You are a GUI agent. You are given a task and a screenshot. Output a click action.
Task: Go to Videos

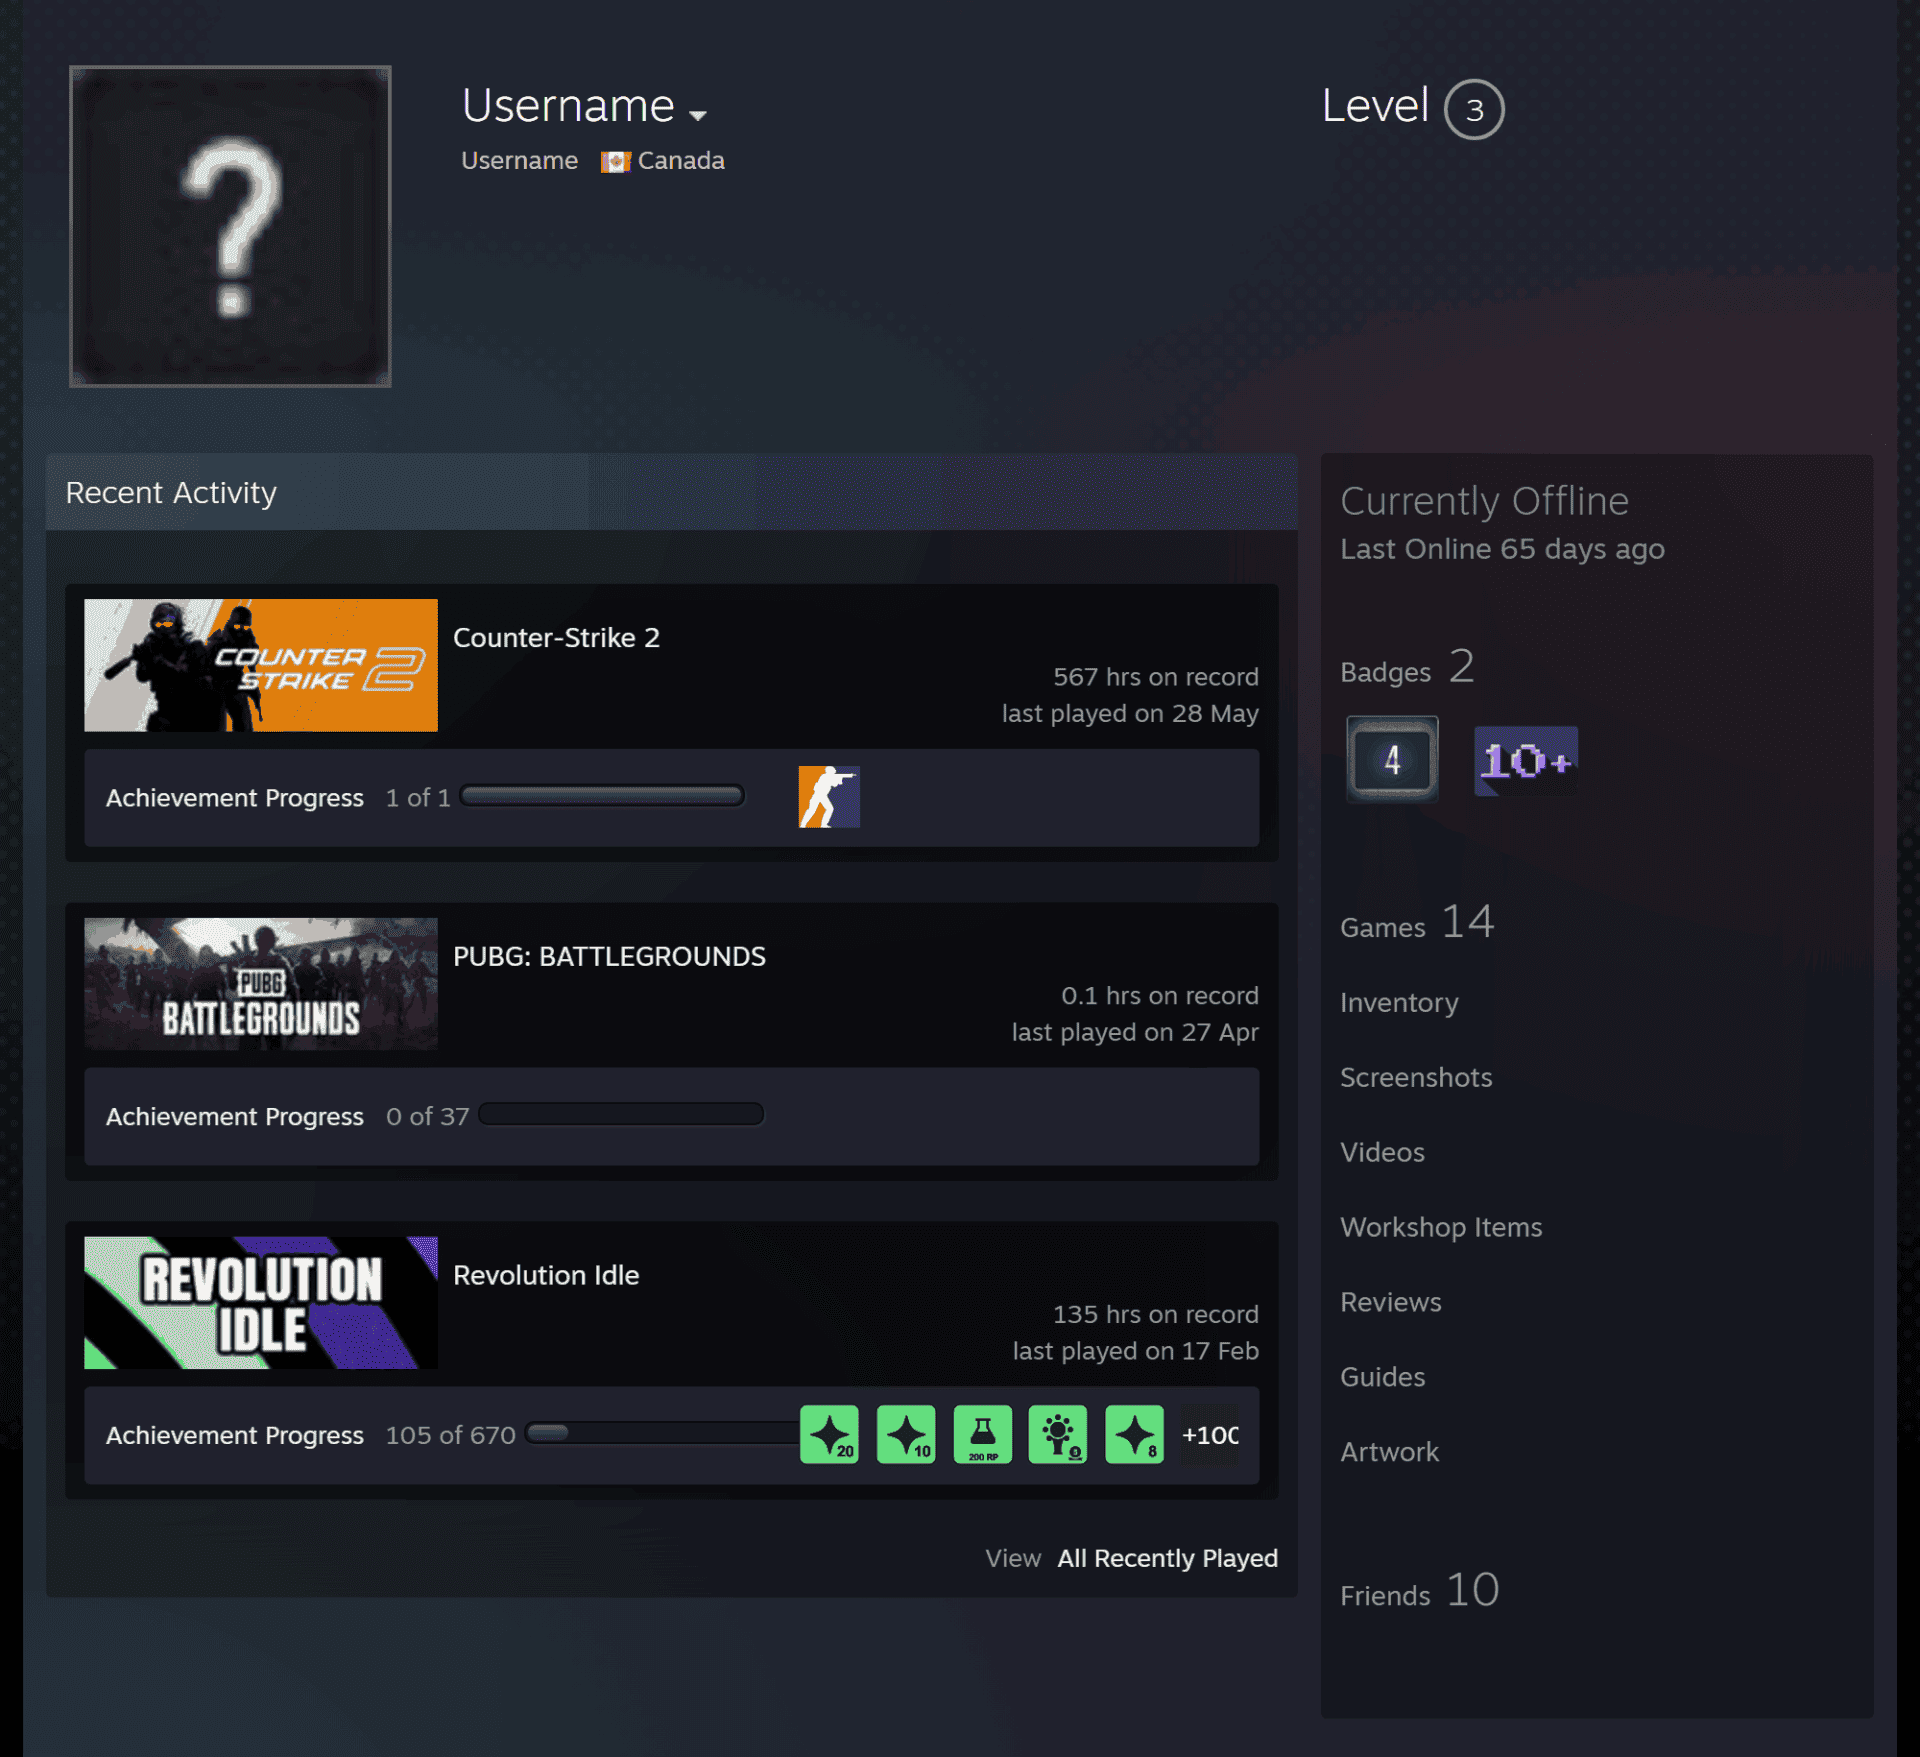click(1382, 1152)
